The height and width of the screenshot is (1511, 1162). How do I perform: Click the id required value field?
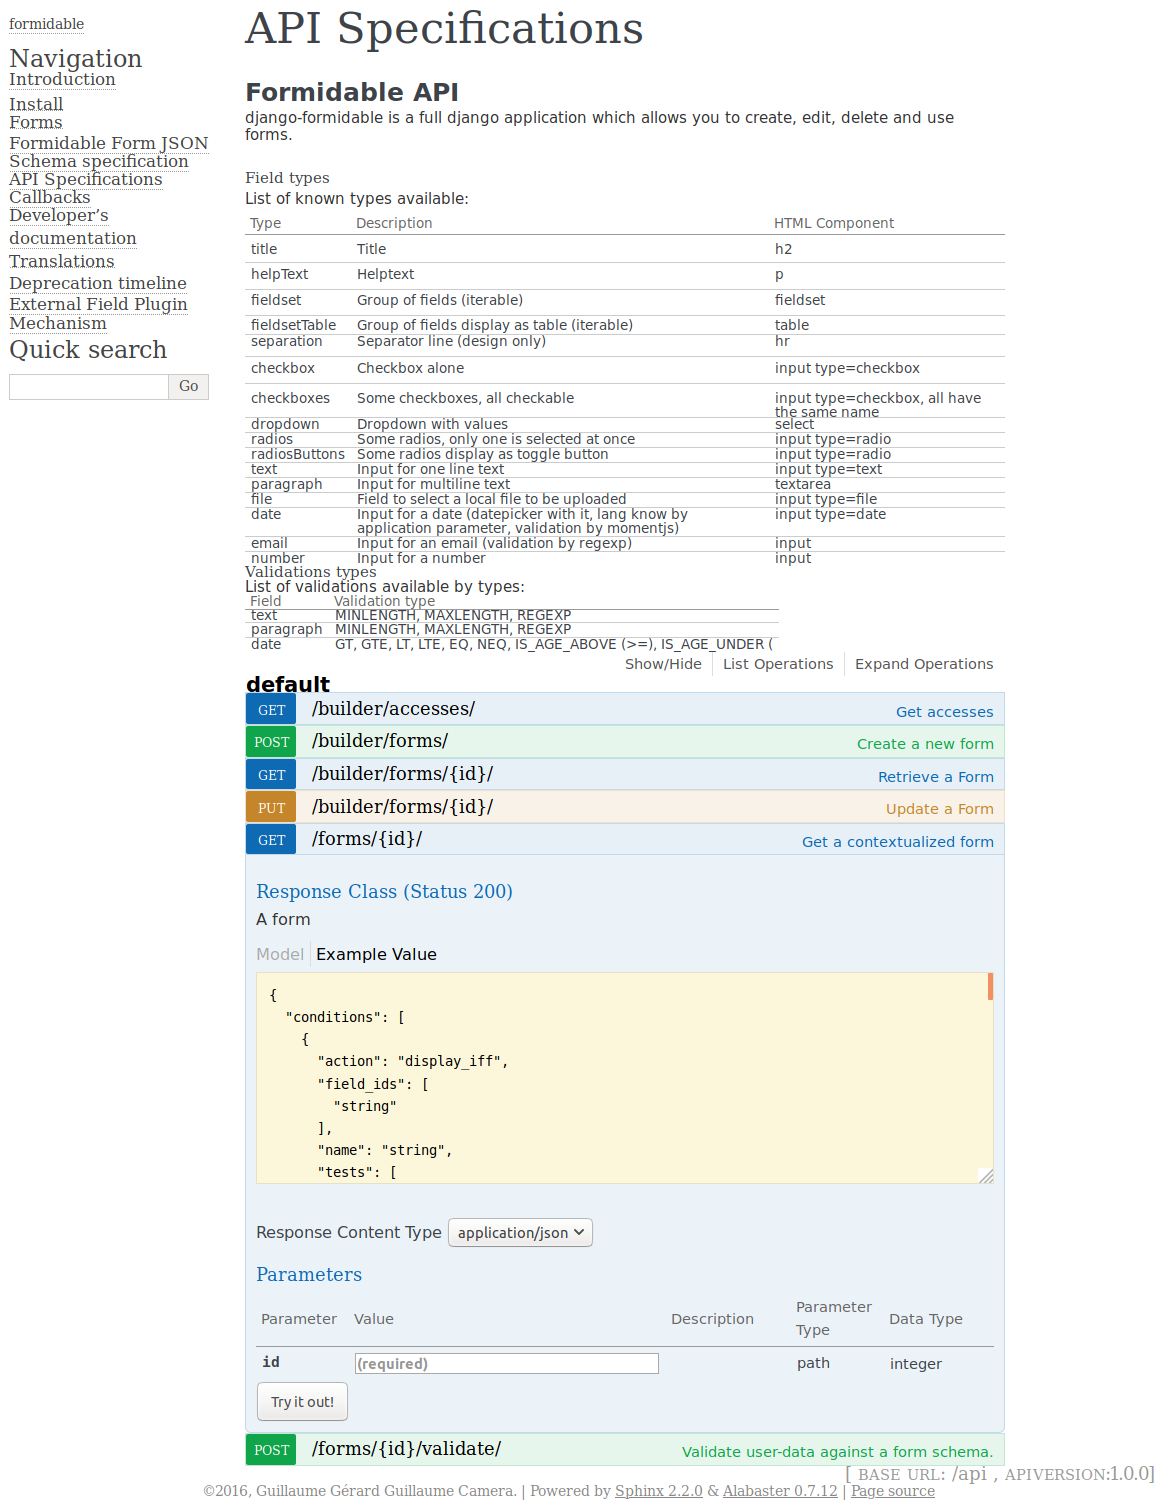point(507,1363)
